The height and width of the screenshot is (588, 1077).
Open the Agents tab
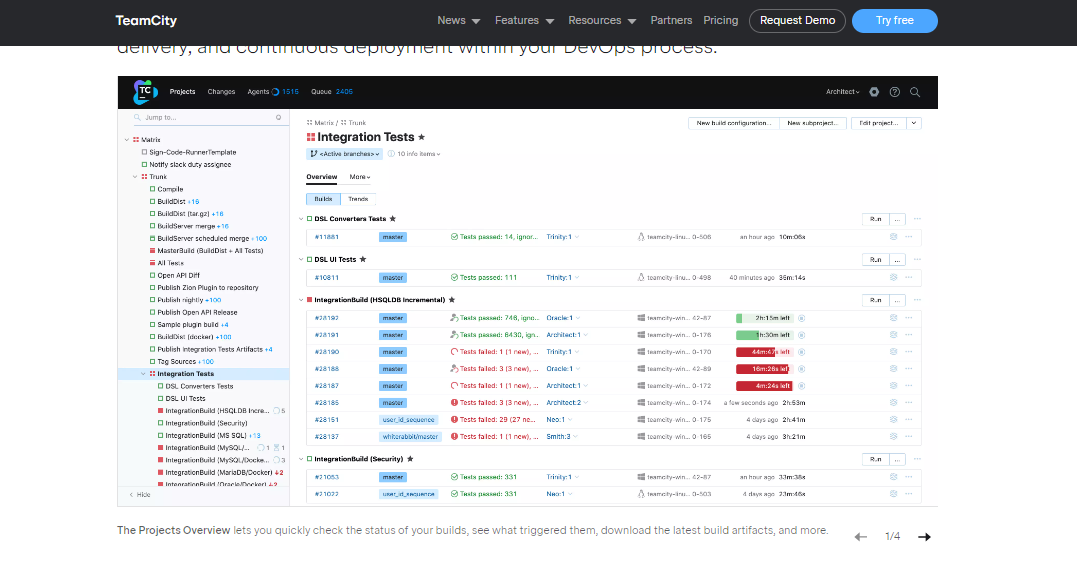click(273, 92)
